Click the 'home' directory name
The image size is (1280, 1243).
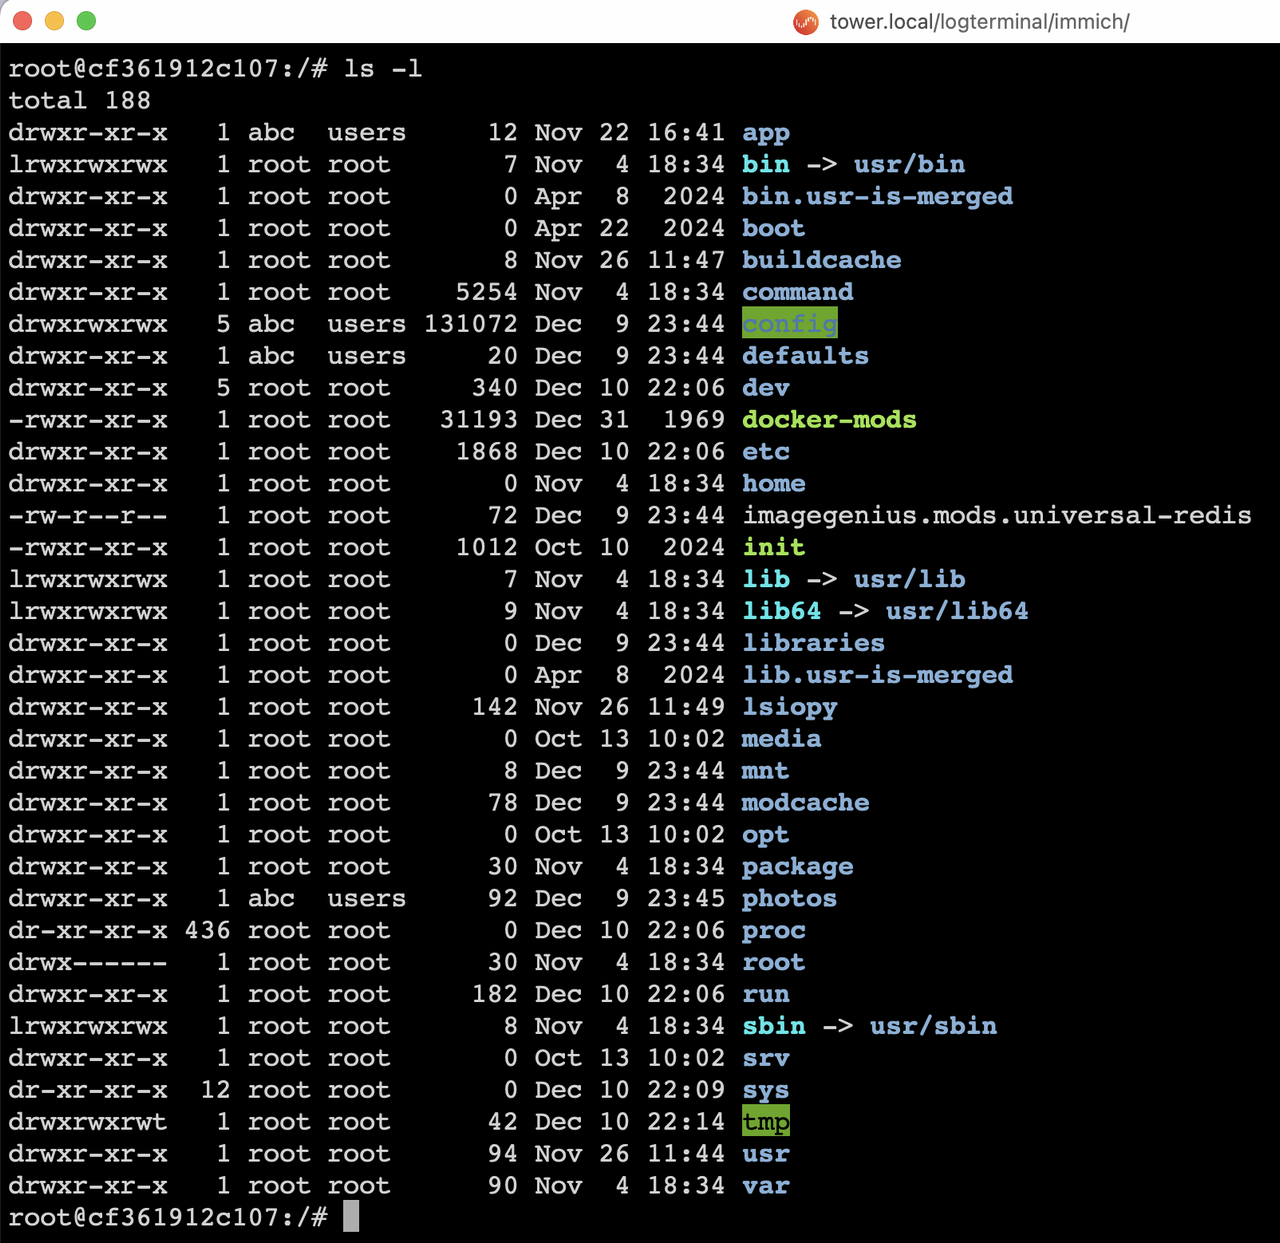774,484
